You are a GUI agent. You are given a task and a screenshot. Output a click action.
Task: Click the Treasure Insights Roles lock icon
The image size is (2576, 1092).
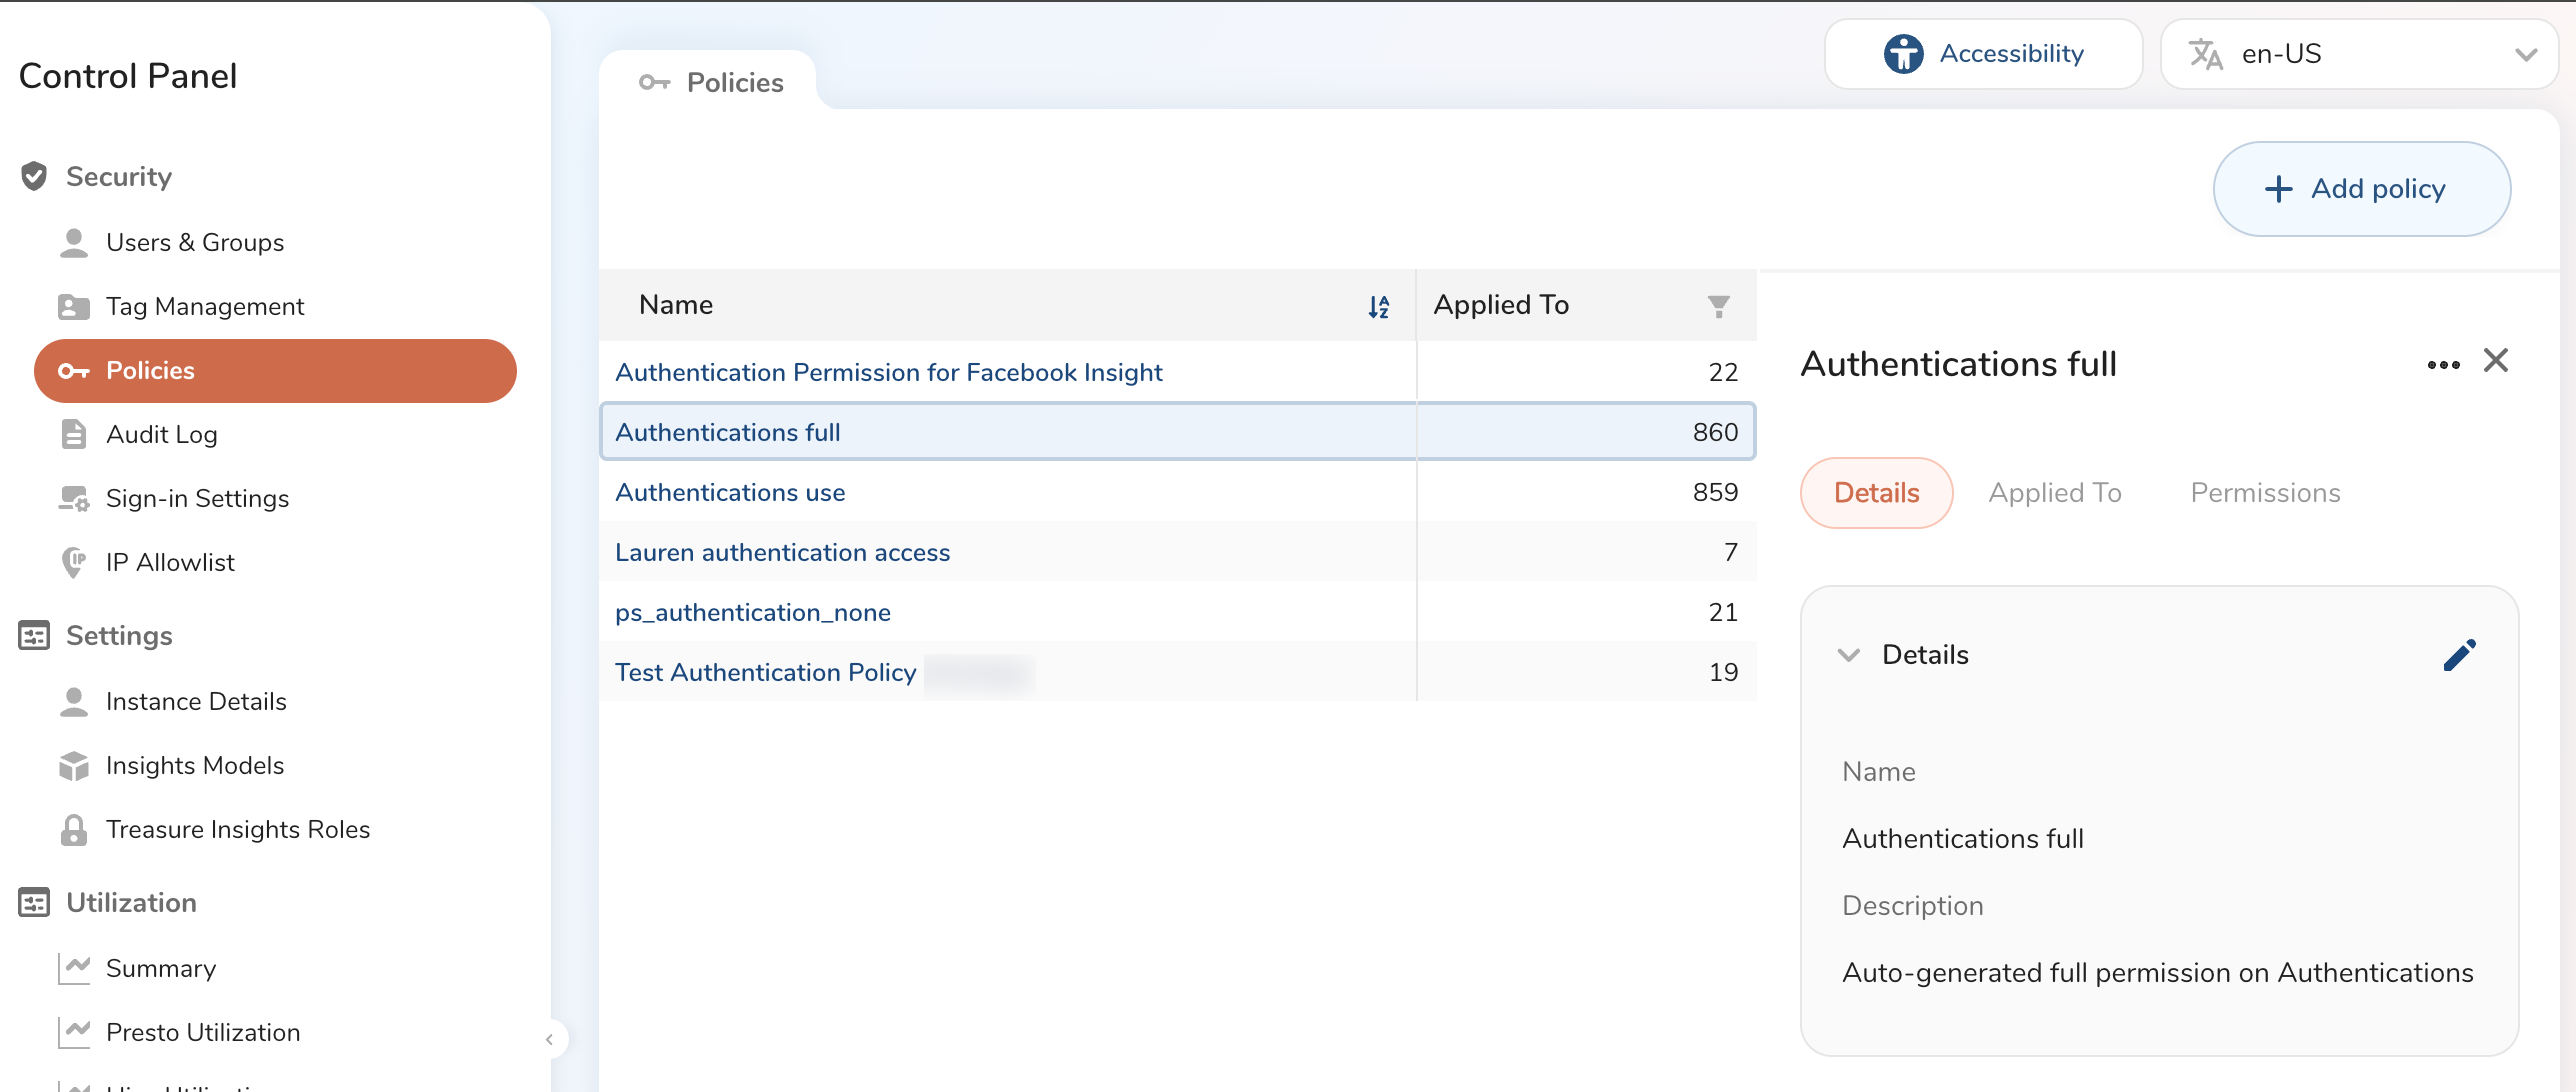[74, 829]
